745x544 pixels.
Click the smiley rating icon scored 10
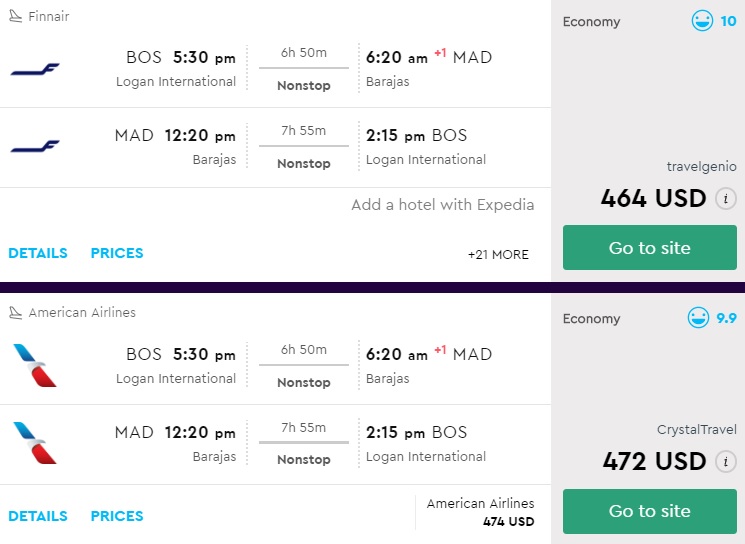(x=703, y=21)
